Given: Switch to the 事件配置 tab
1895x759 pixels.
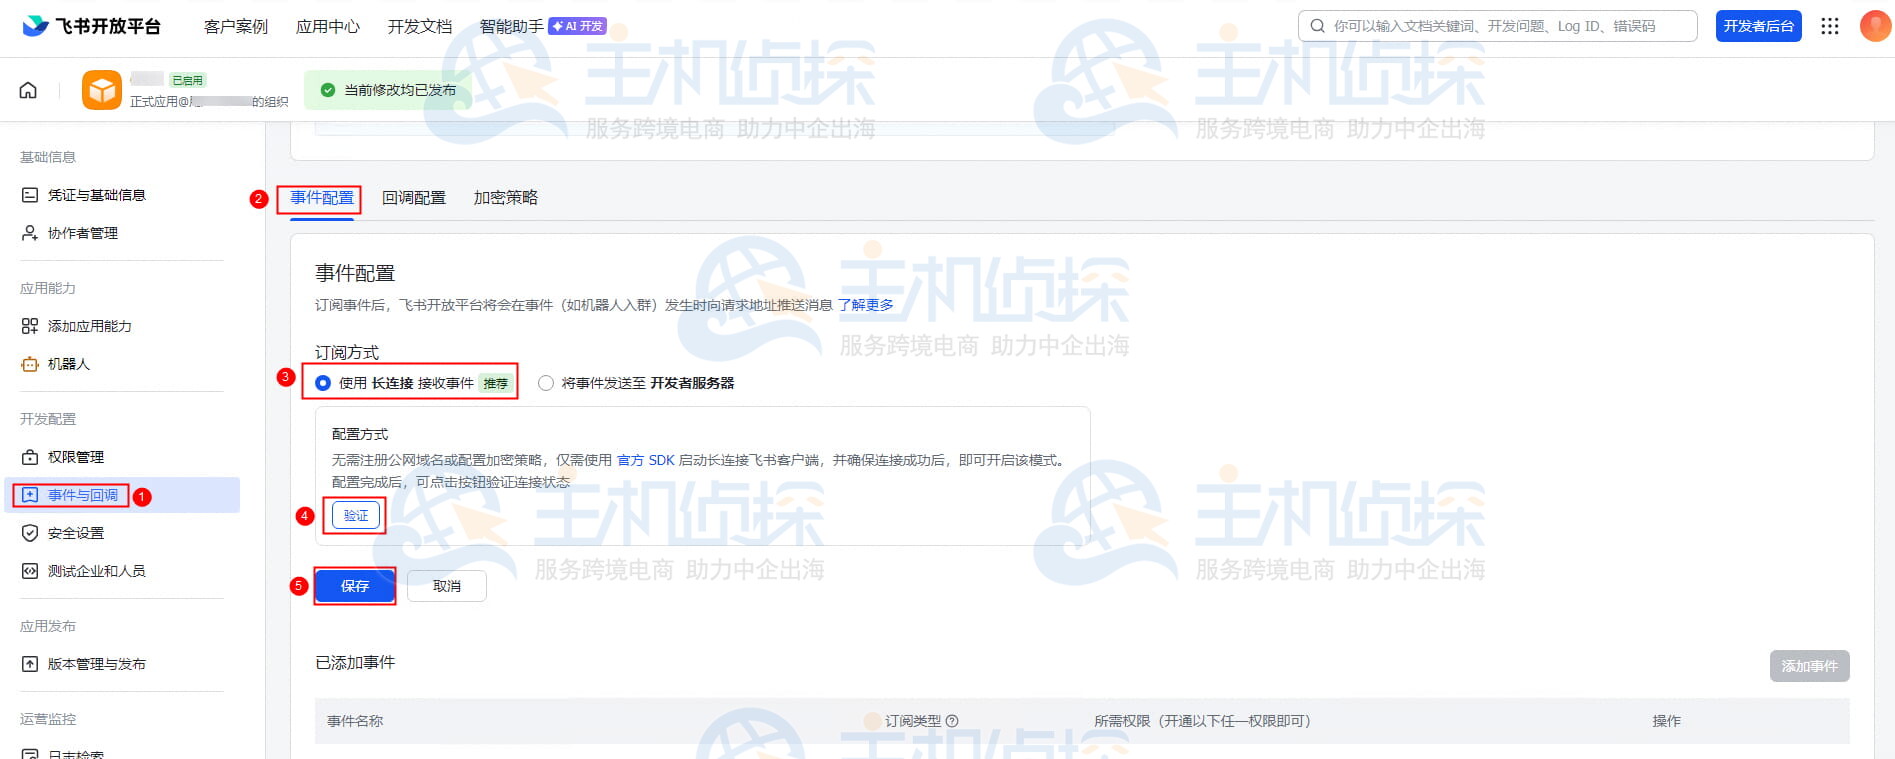Looking at the screenshot, I should coord(322,198).
